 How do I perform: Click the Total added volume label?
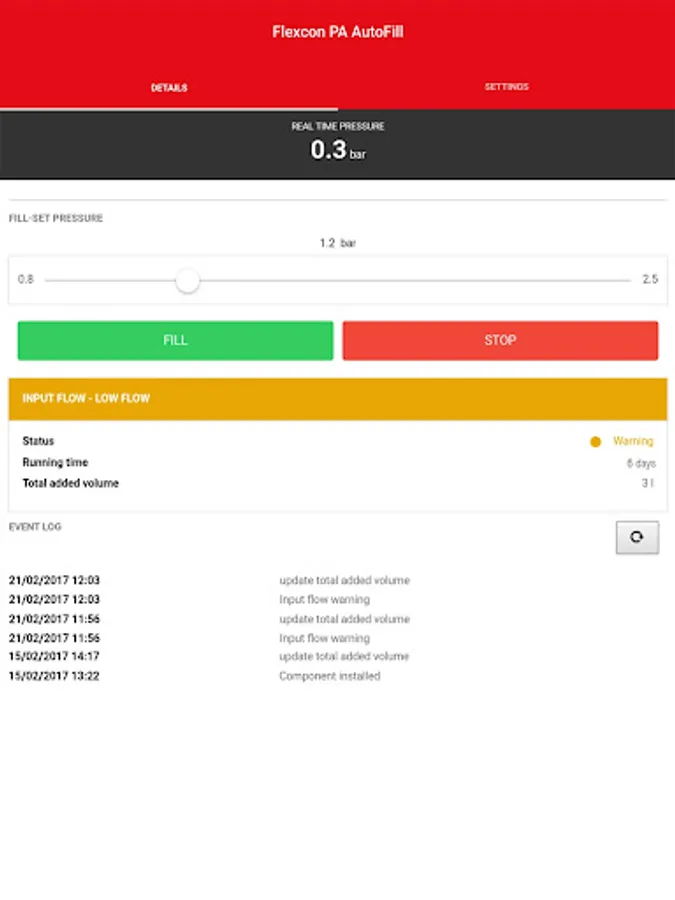click(x=71, y=483)
